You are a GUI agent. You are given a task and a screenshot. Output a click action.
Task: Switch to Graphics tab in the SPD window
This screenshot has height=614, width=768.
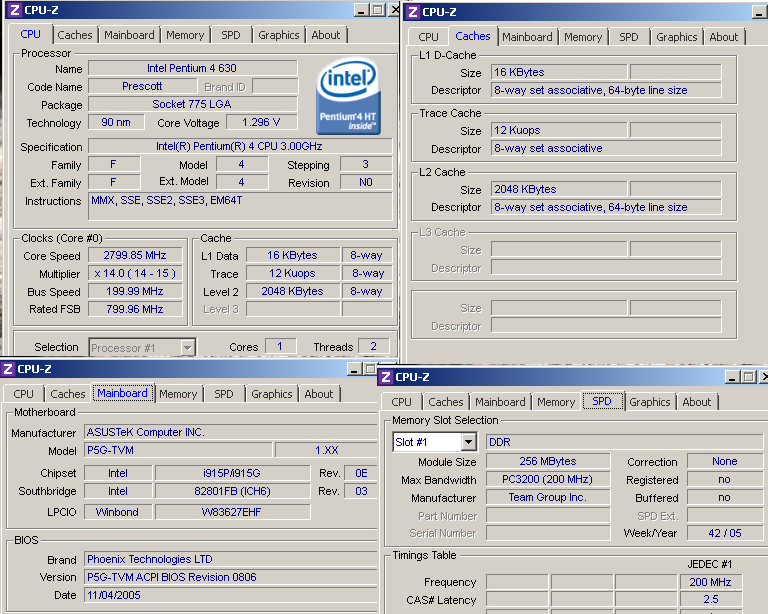tap(650, 402)
